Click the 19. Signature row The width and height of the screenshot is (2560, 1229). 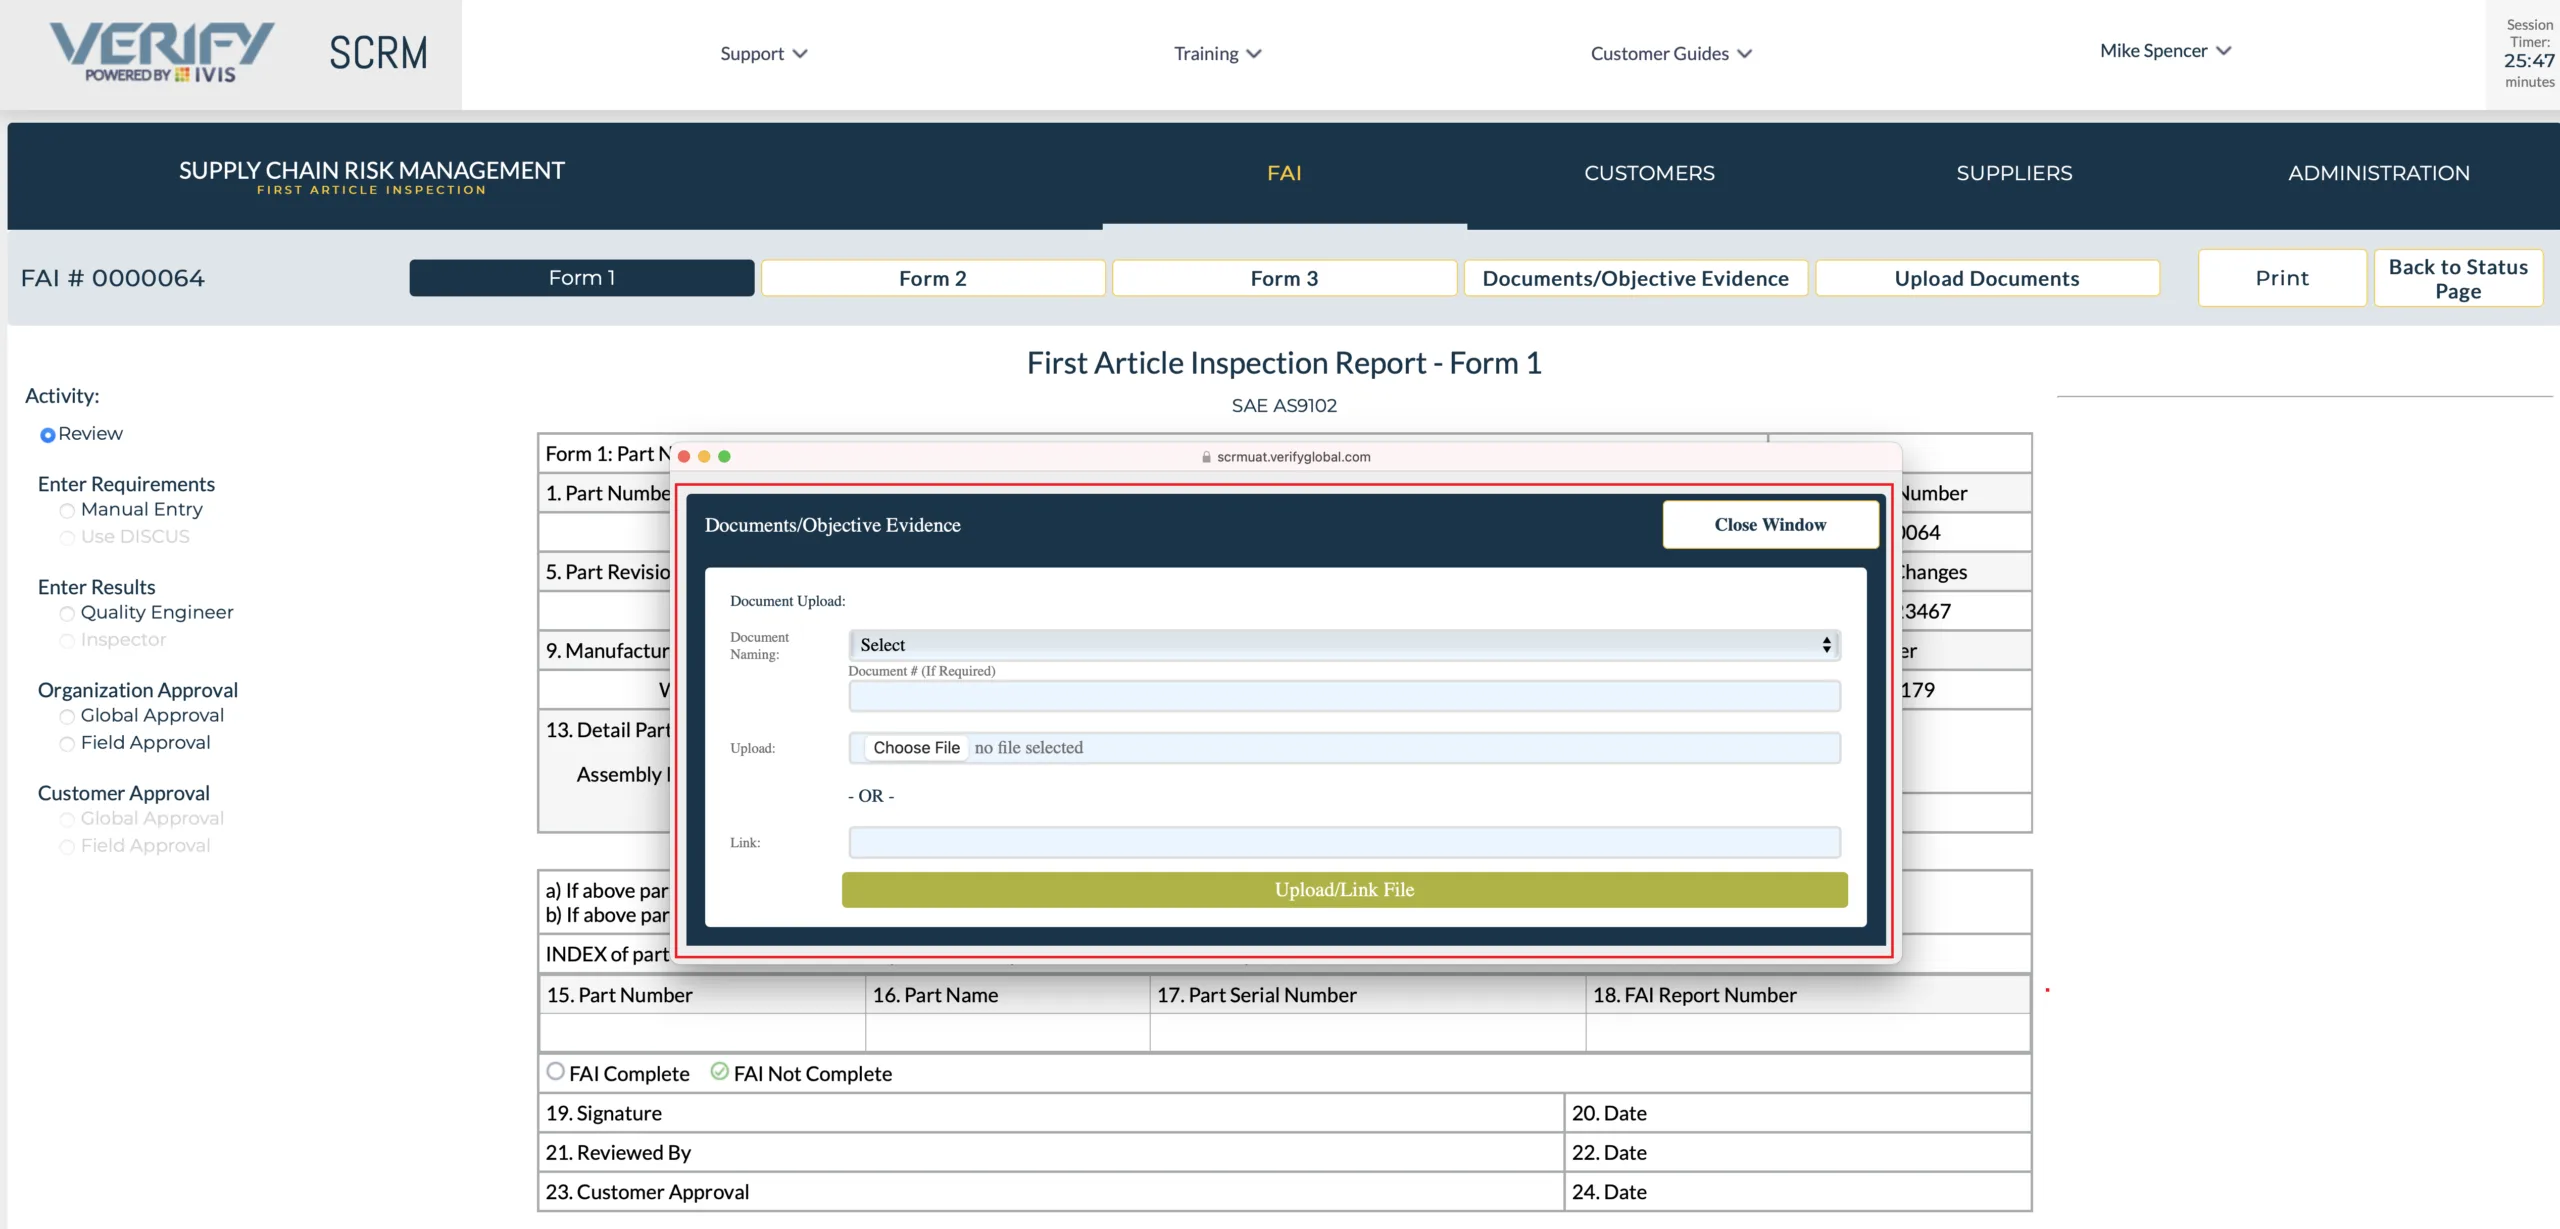tap(1050, 1113)
